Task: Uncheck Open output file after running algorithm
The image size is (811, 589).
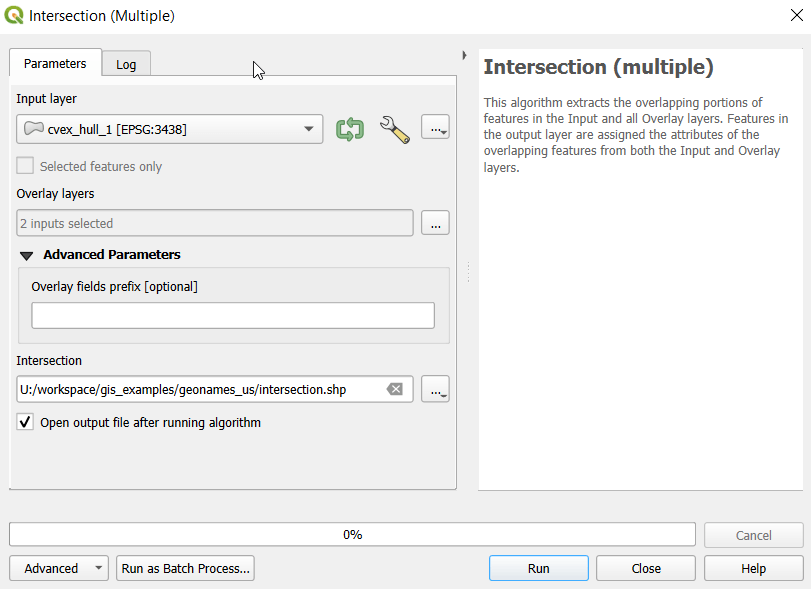Action: (26, 422)
